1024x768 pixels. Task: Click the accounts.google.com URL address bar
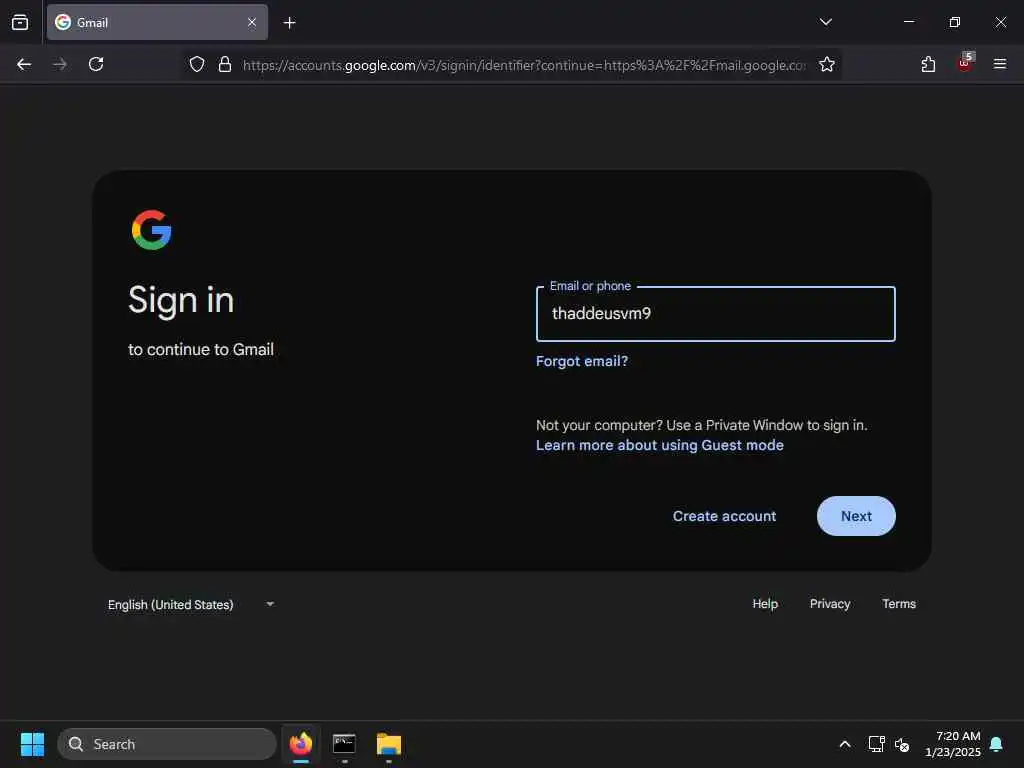pos(524,65)
